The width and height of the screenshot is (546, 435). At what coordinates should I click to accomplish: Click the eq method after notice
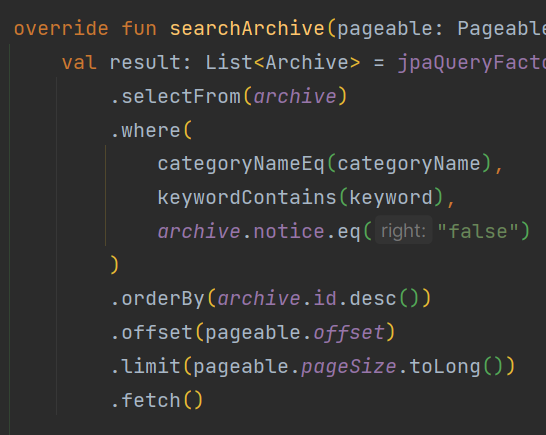coord(349,232)
